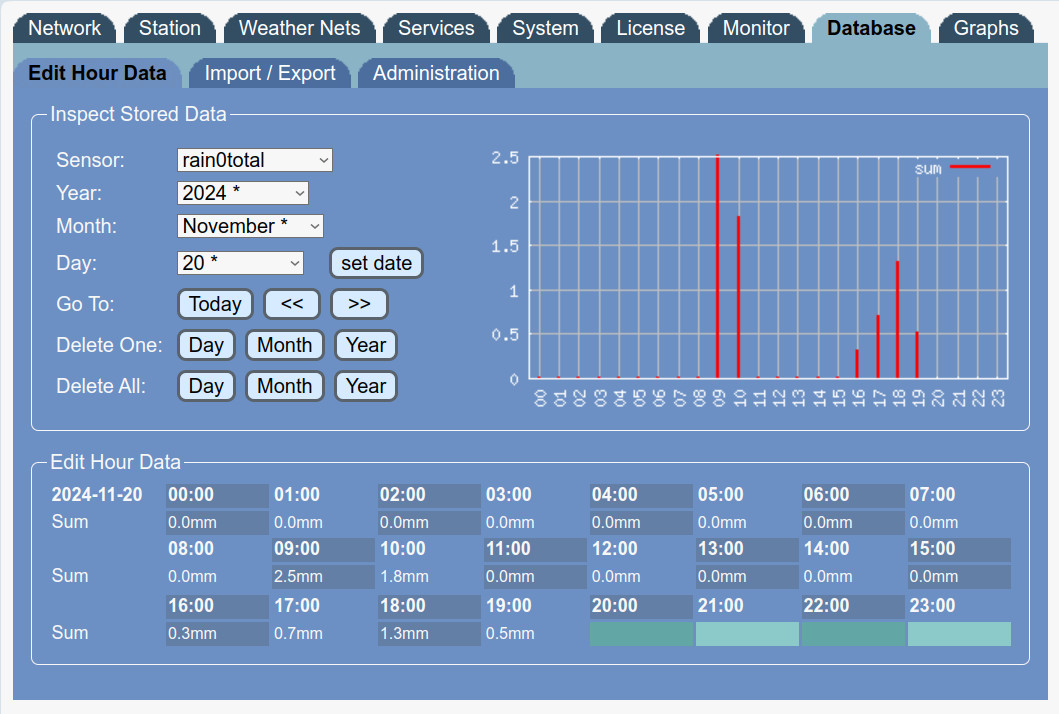
Task: Edit the 0.7mm value at 17:00
Action: [x=324, y=634]
